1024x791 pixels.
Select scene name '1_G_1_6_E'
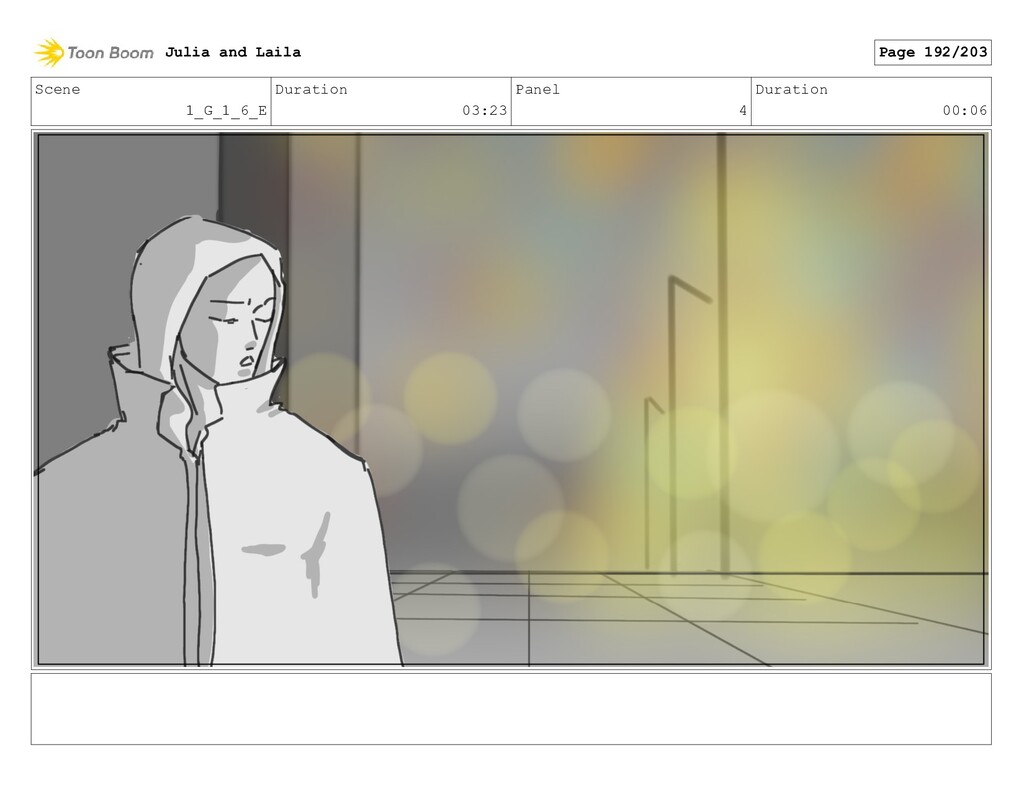point(226,110)
